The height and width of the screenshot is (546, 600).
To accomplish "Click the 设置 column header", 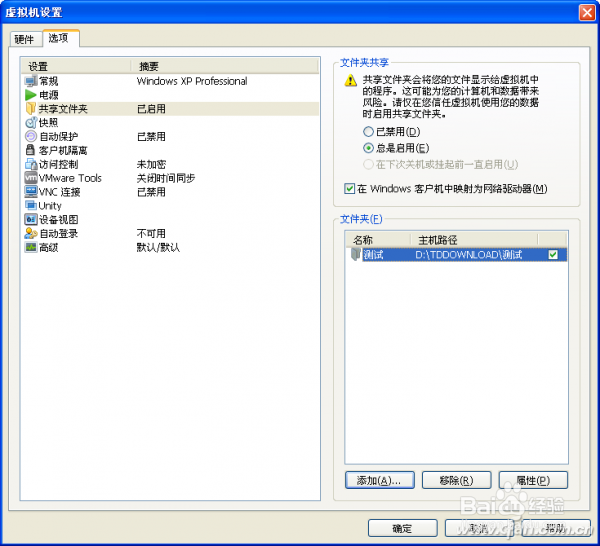I will [76, 67].
